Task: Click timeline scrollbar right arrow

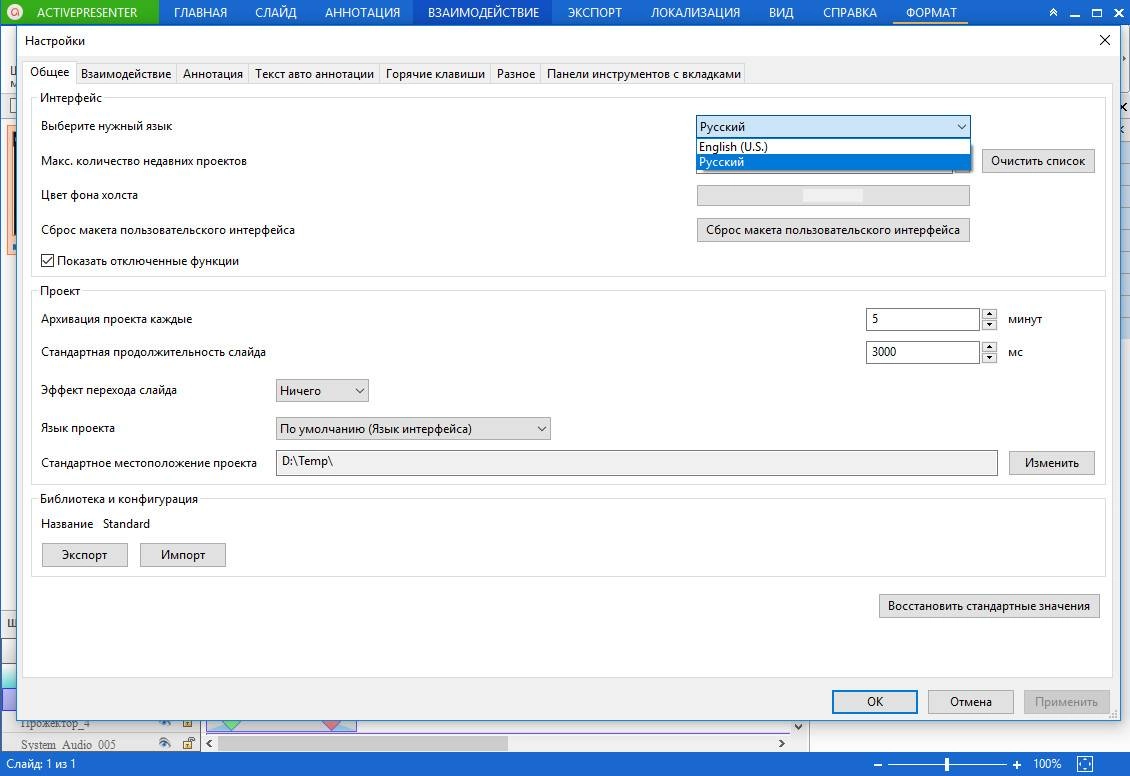Action: pyautogui.click(x=782, y=743)
